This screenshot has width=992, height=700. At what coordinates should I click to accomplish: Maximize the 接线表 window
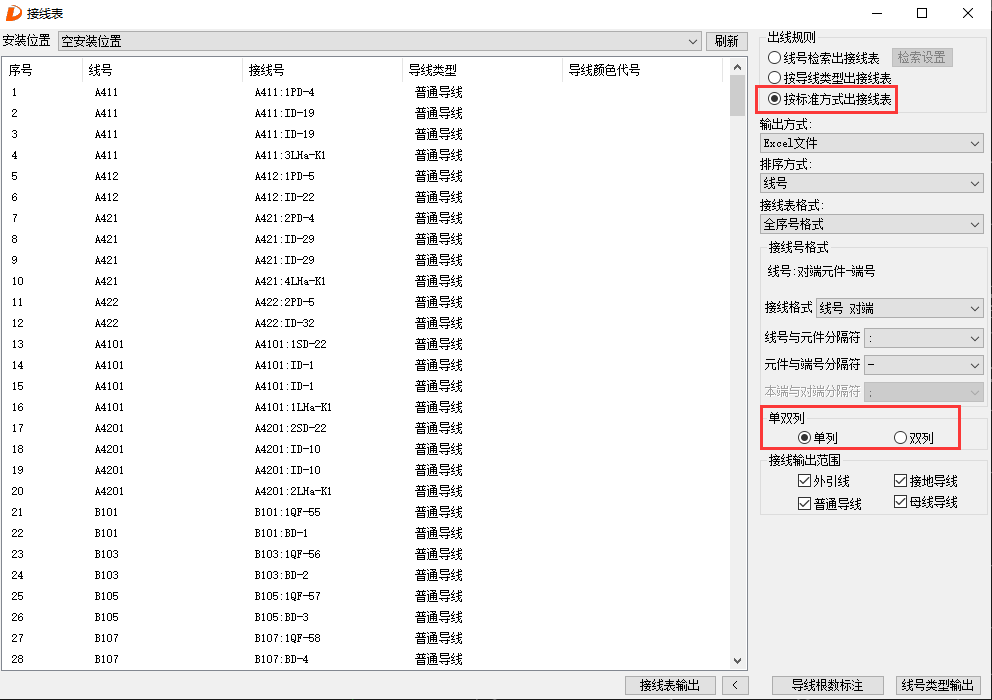coord(922,13)
